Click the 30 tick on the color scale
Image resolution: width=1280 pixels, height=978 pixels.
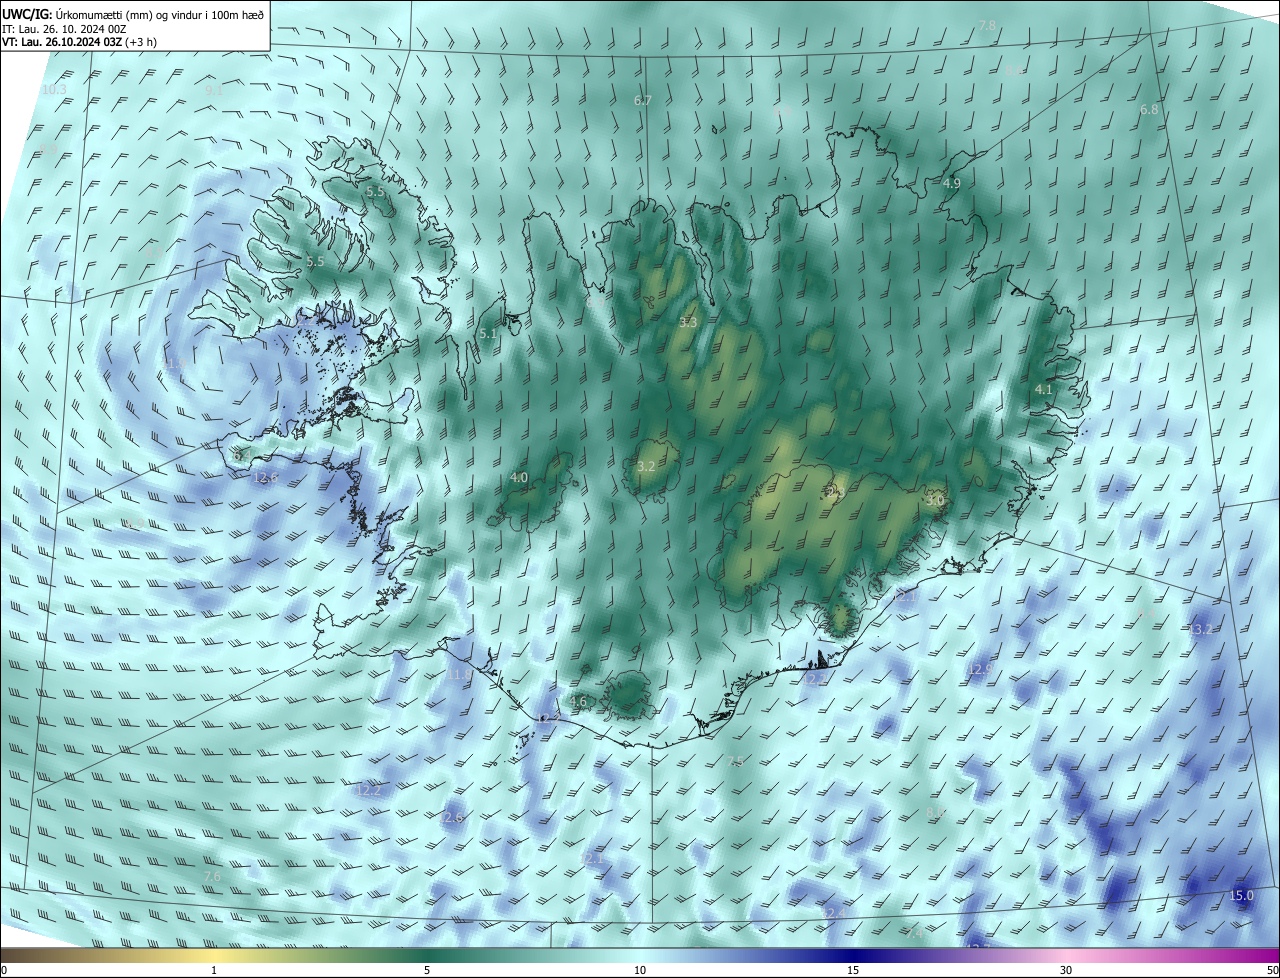tap(1066, 971)
